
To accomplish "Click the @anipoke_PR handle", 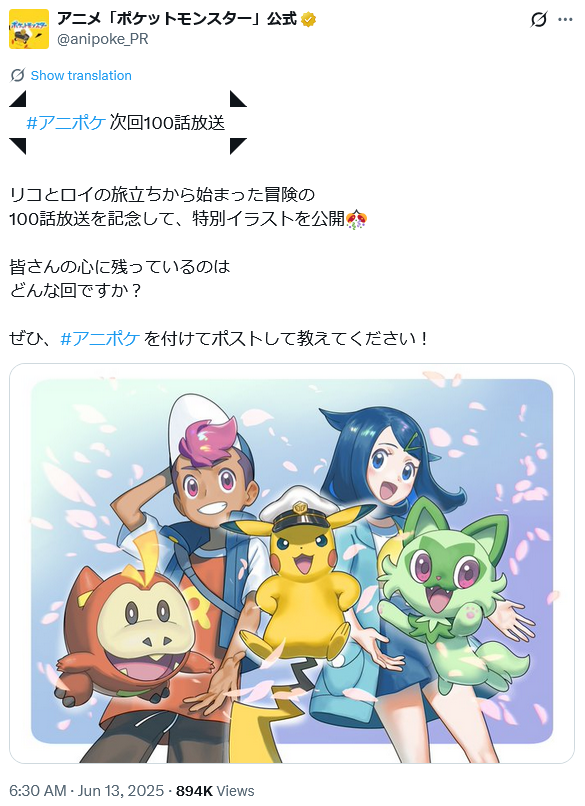I will pos(102,39).
